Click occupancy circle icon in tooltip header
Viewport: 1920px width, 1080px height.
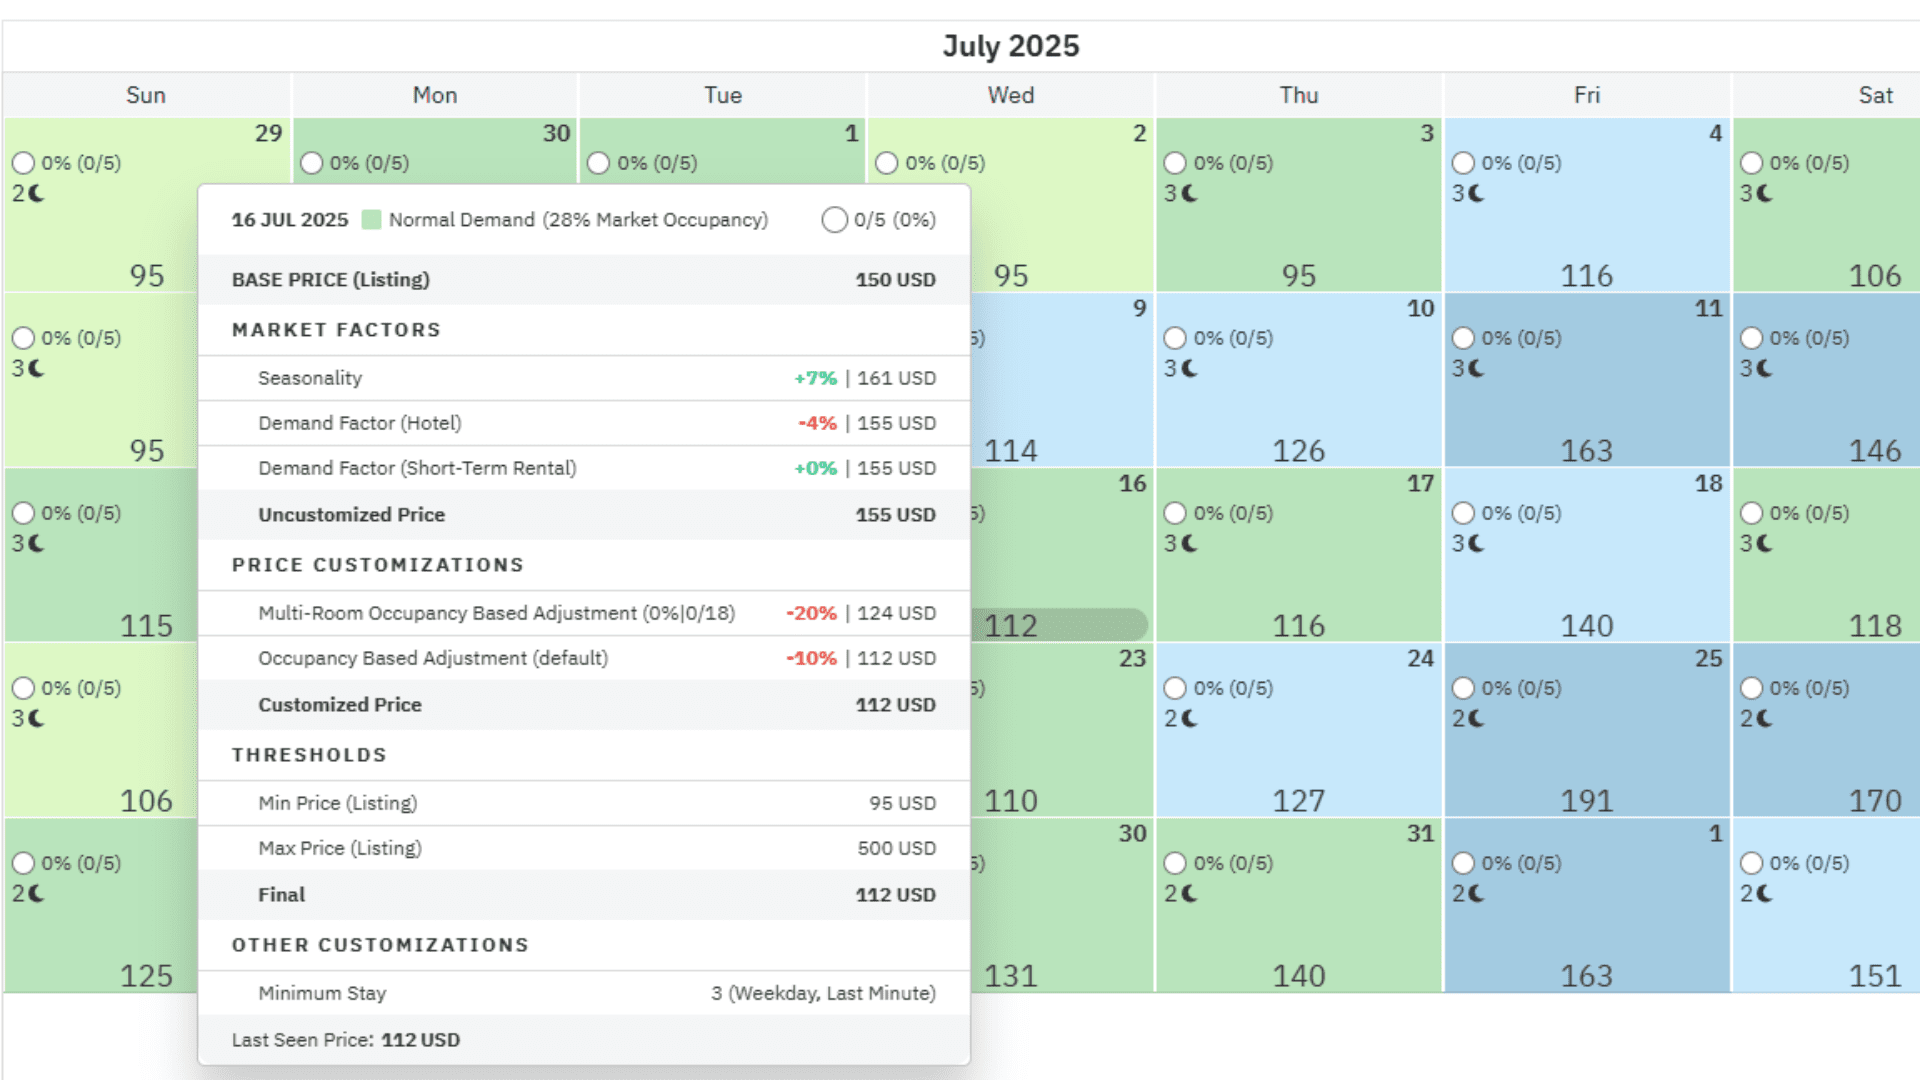[834, 220]
